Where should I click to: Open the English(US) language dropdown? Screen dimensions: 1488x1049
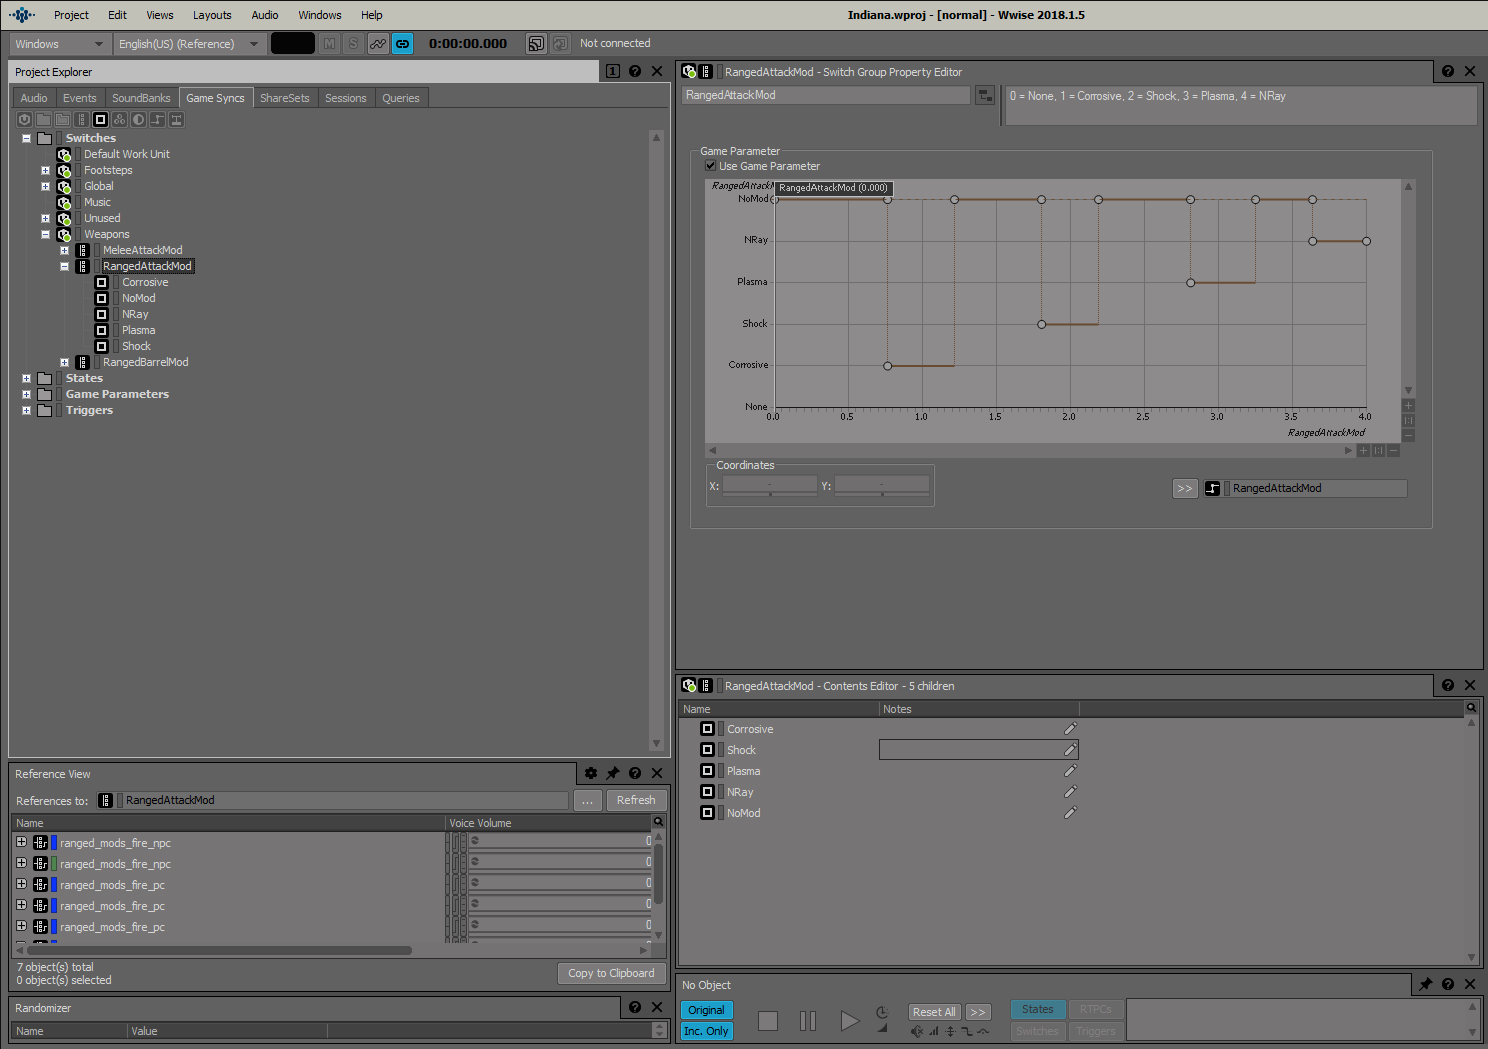188,44
